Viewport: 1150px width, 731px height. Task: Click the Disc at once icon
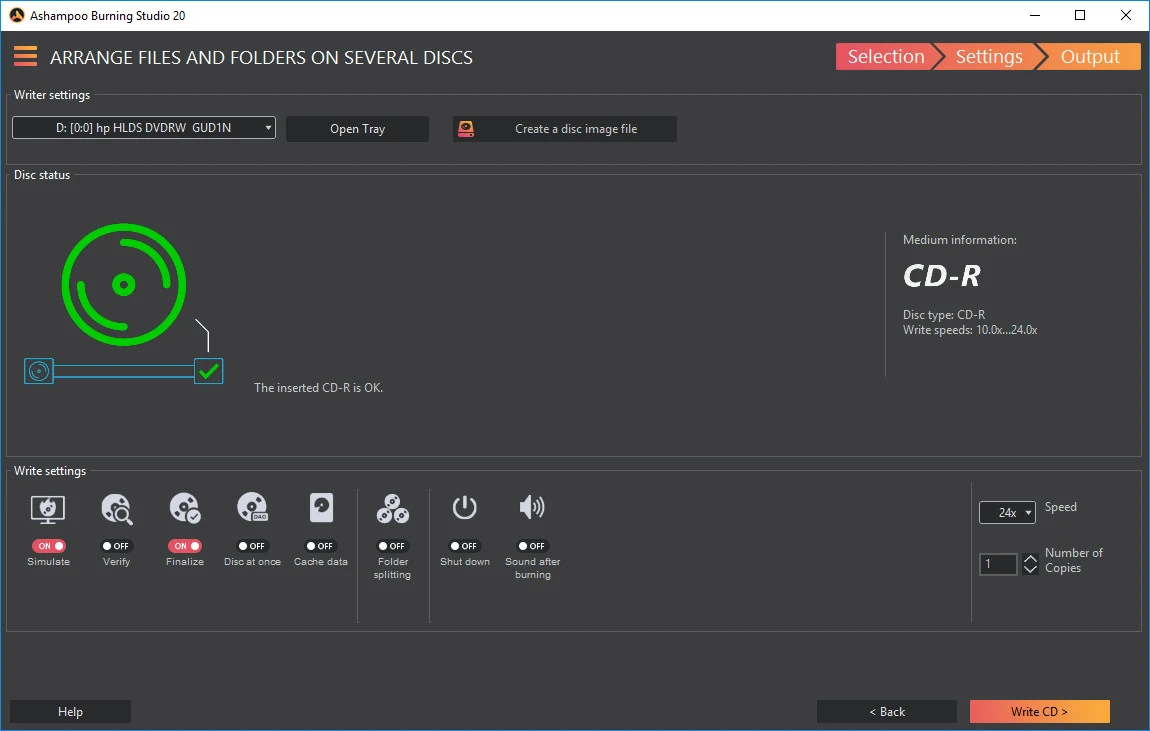pyautogui.click(x=252, y=509)
